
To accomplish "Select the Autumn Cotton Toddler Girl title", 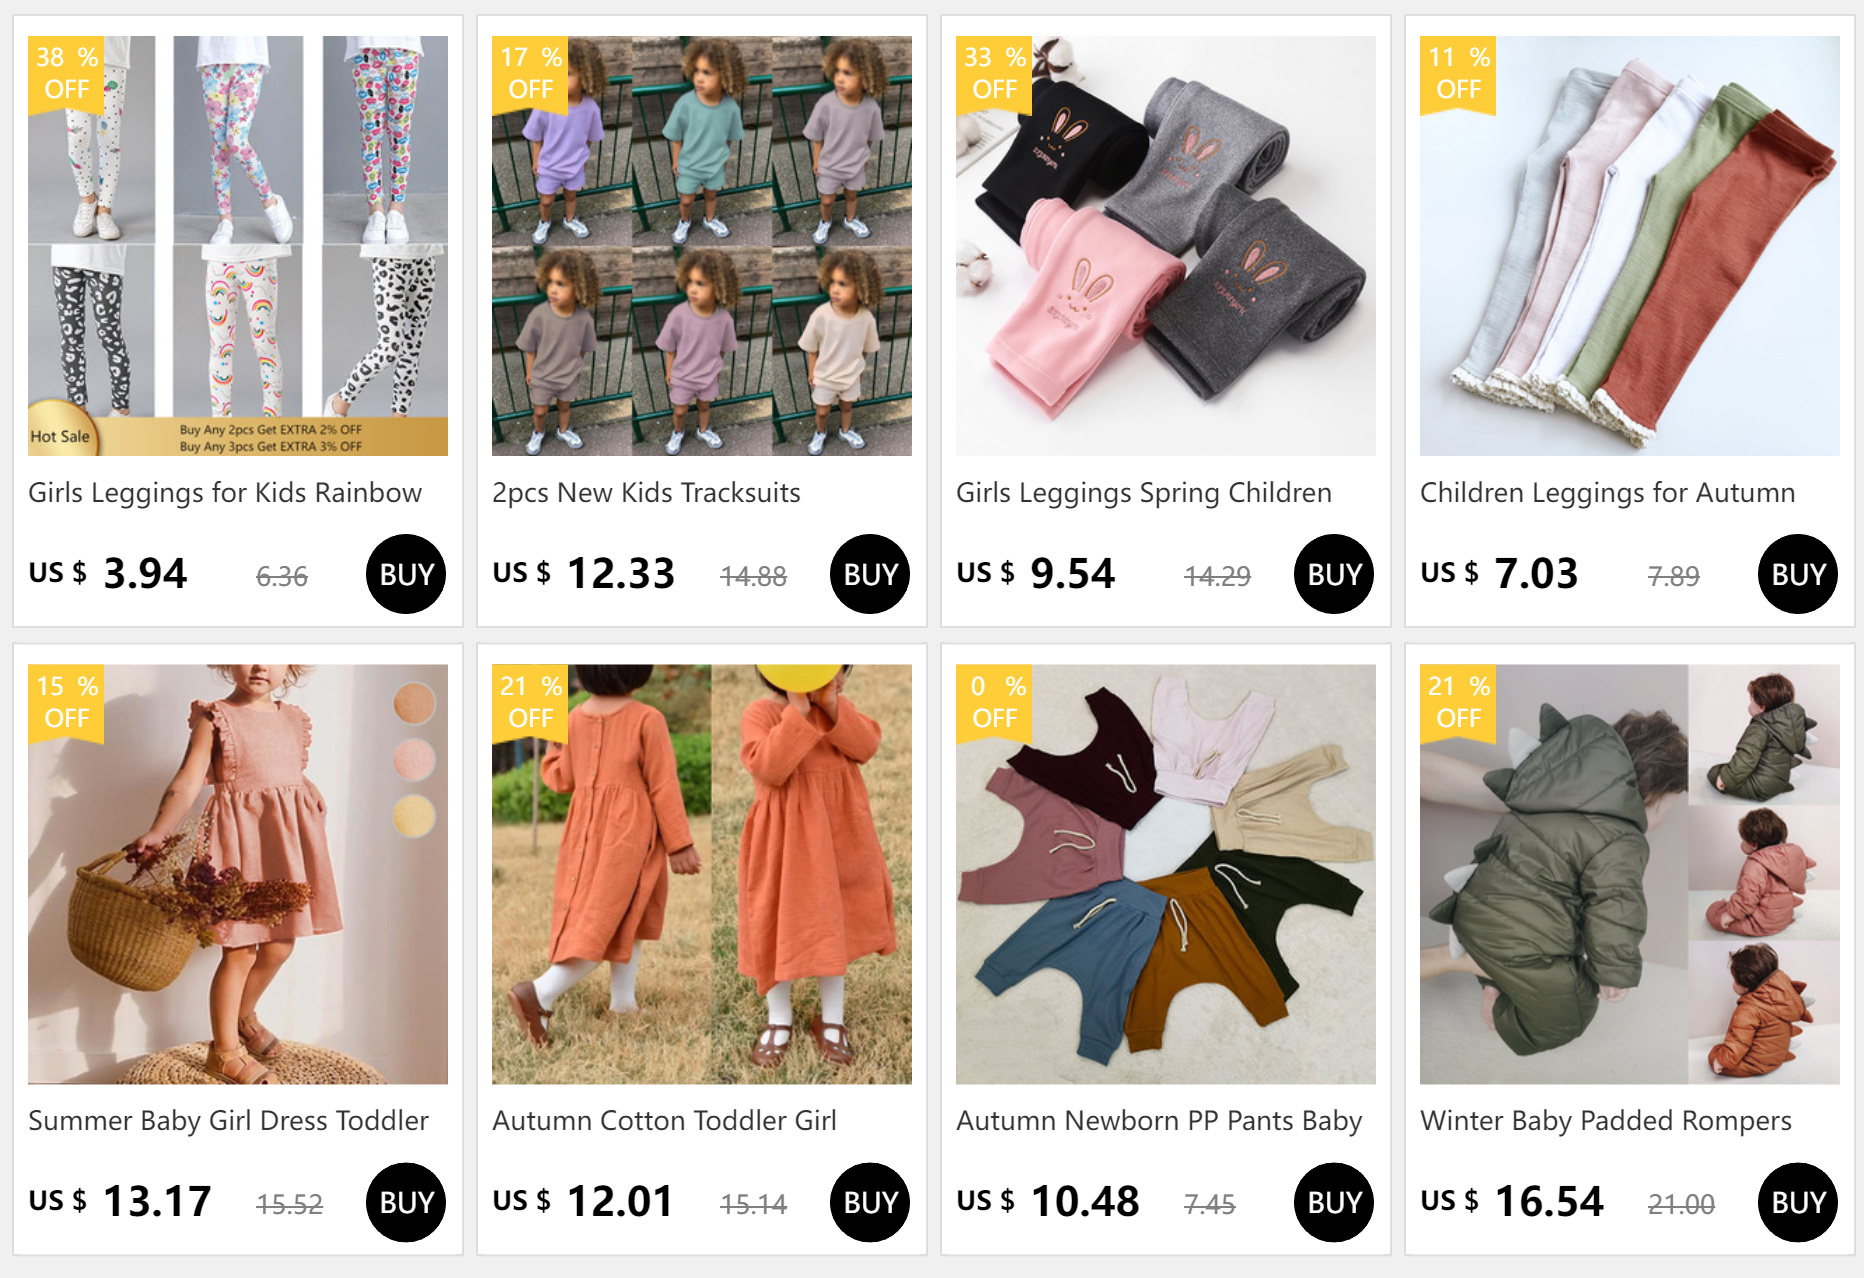I will pyautogui.click(x=664, y=1121).
